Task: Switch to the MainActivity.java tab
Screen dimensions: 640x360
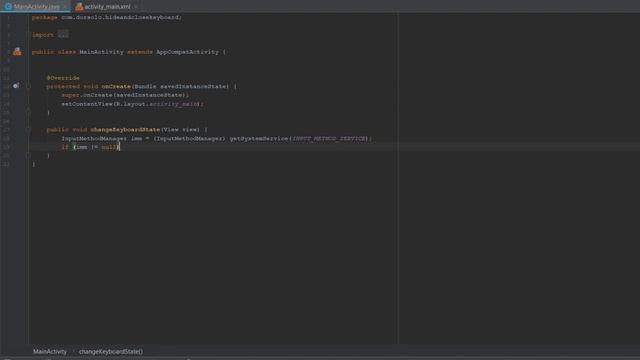Action: pyautogui.click(x=36, y=7)
